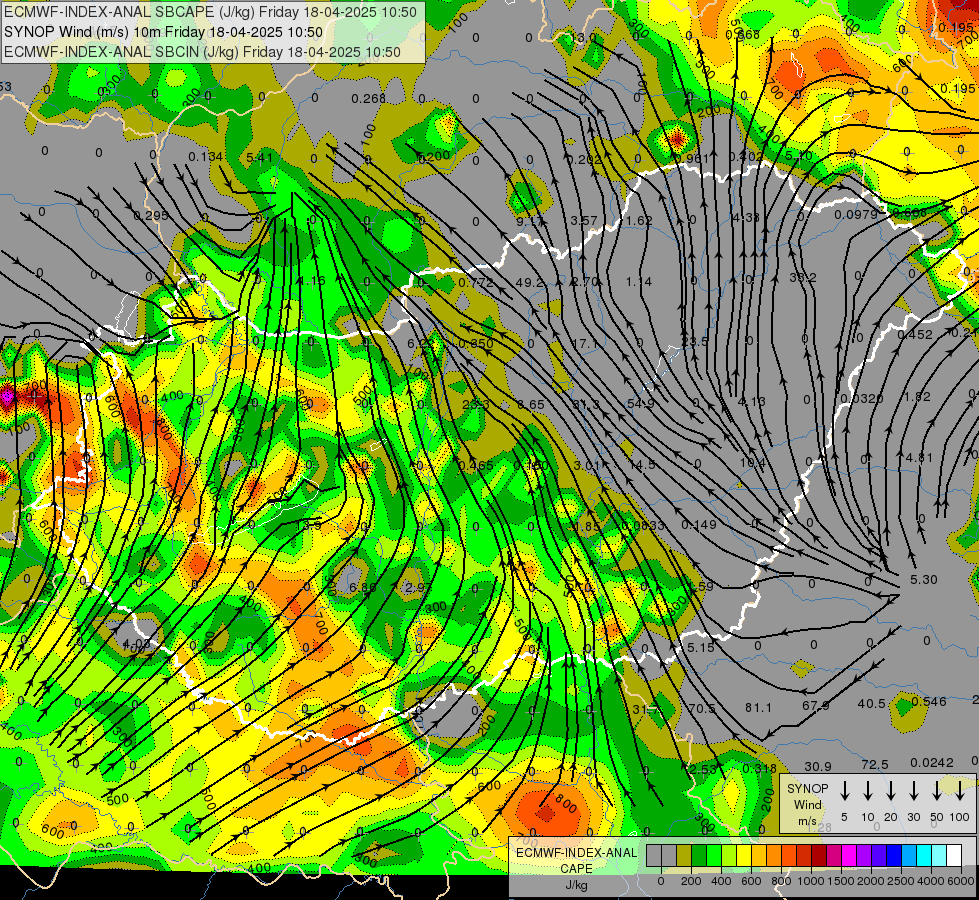Image resolution: width=979 pixels, height=900 pixels.
Task: Click the map value 5.15
Action: pos(701,648)
